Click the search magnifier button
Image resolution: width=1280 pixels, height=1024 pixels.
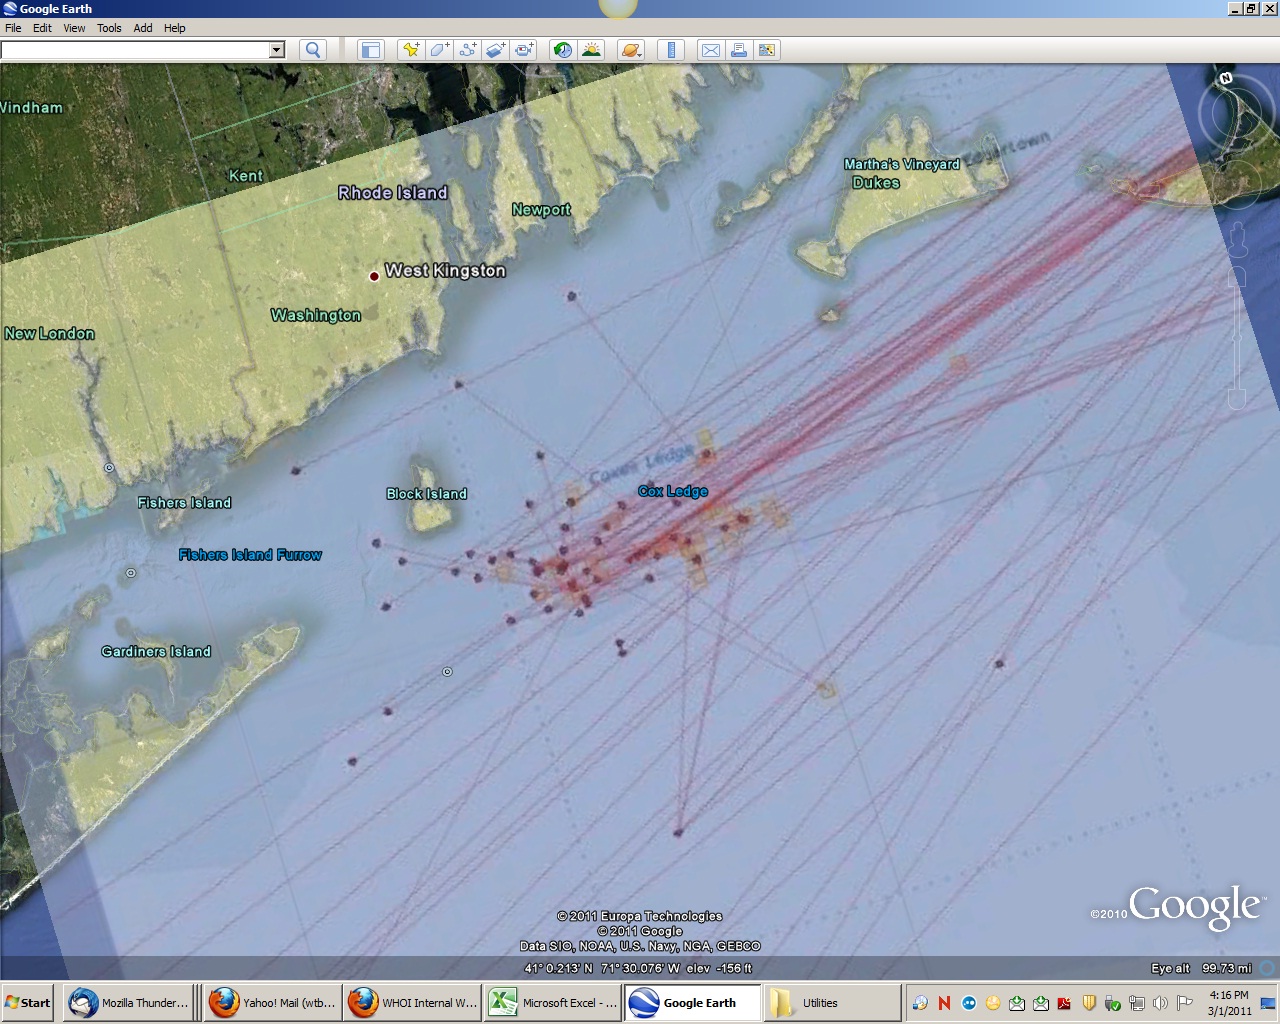(x=313, y=50)
